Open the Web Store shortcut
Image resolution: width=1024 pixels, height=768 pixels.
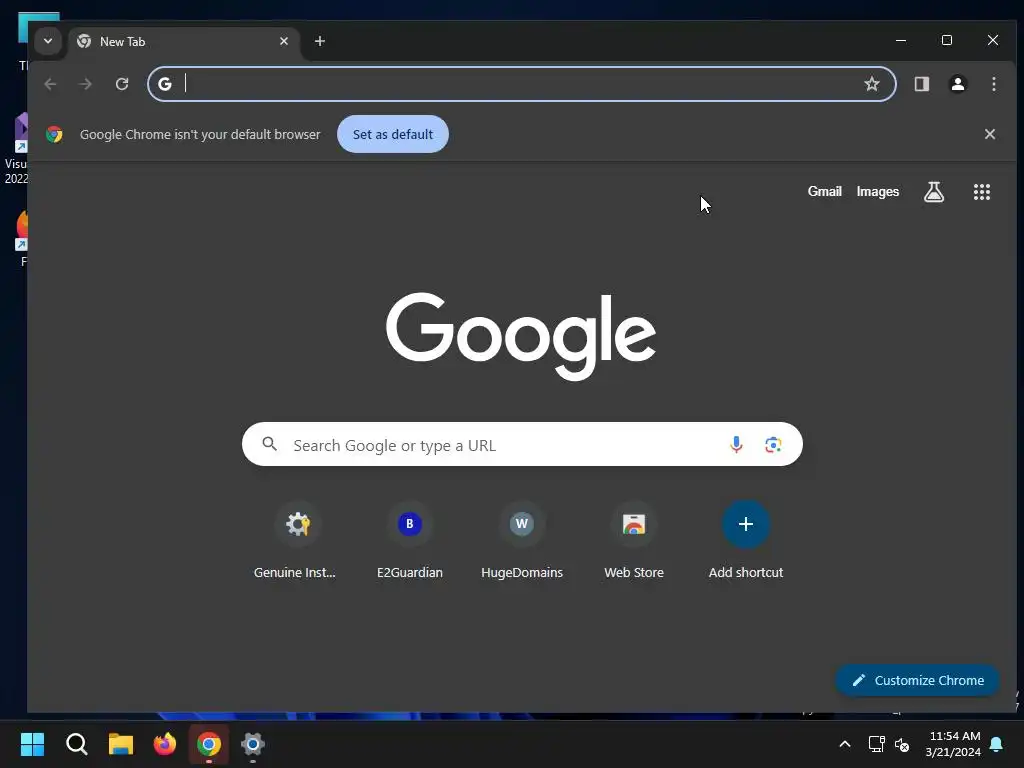coord(634,541)
